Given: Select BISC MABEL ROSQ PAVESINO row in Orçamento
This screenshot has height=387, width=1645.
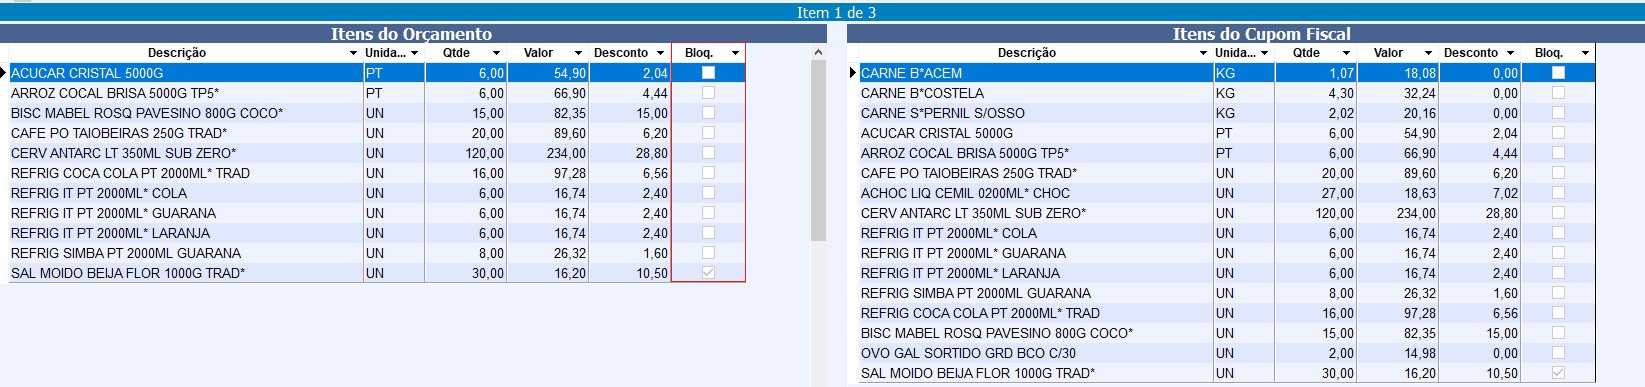Looking at the screenshot, I should click(x=377, y=113).
